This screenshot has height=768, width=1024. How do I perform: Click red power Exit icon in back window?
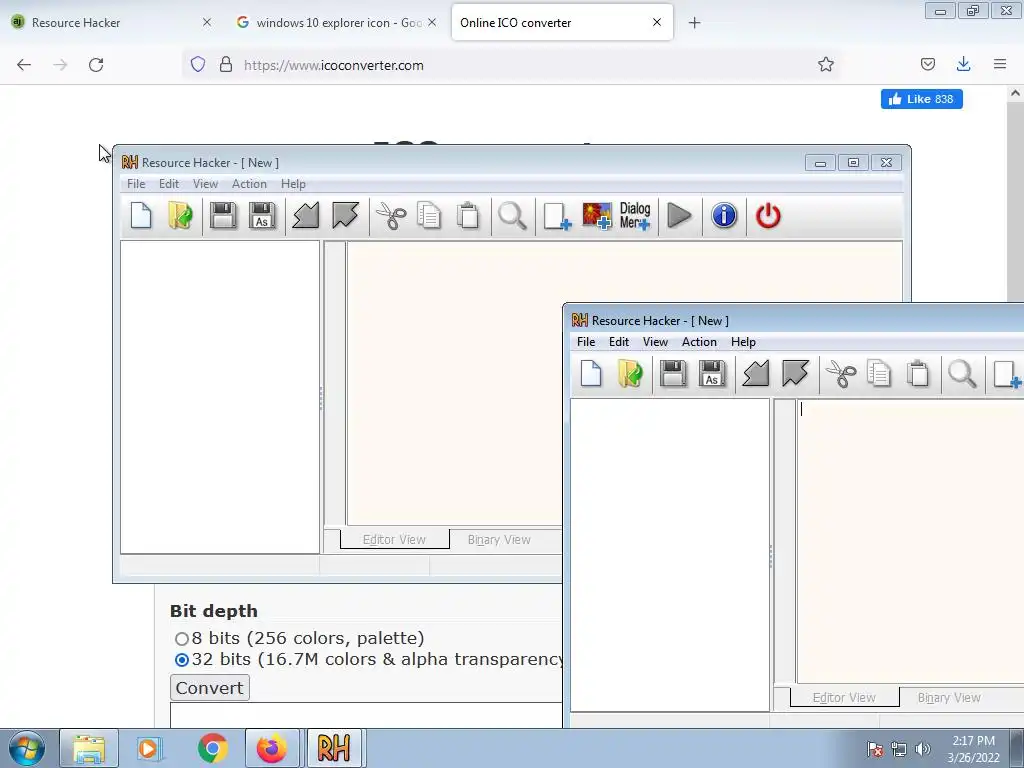768,216
